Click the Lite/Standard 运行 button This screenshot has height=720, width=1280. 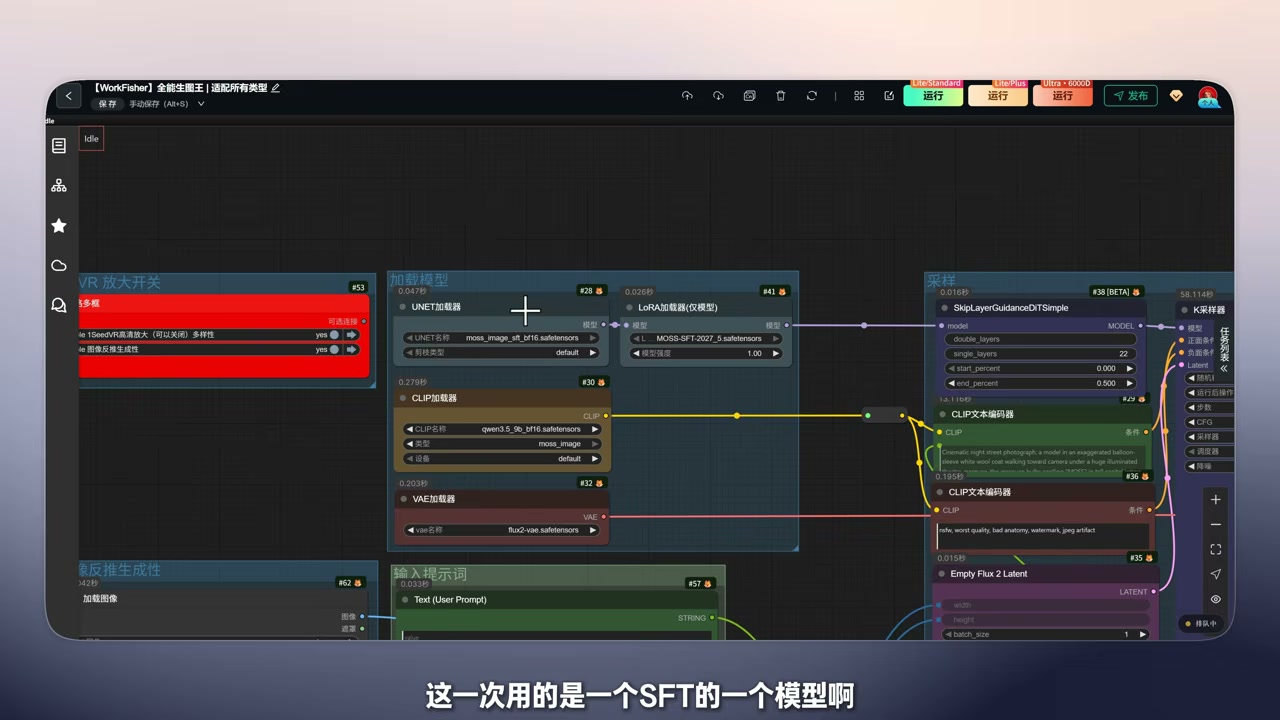[933, 96]
